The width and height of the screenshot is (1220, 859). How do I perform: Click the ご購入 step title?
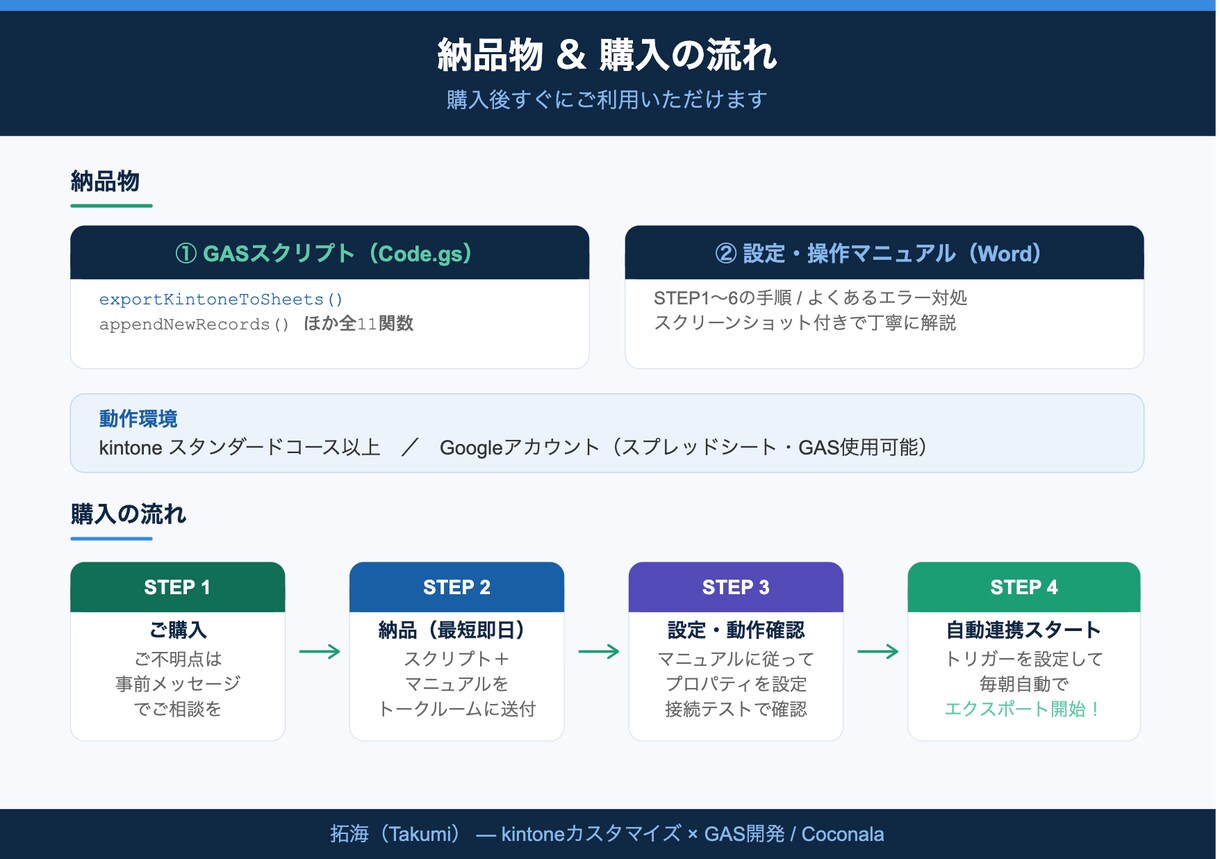click(177, 630)
